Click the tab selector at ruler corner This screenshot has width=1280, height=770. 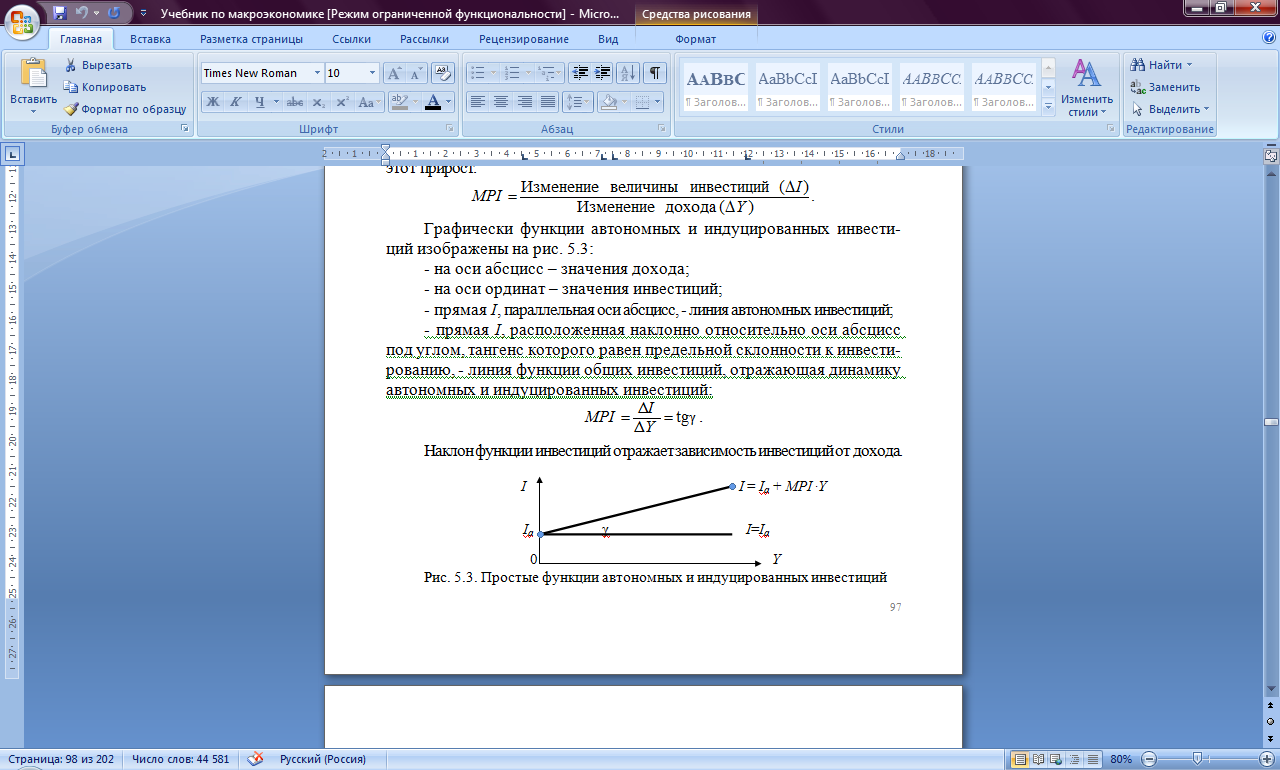[12, 154]
